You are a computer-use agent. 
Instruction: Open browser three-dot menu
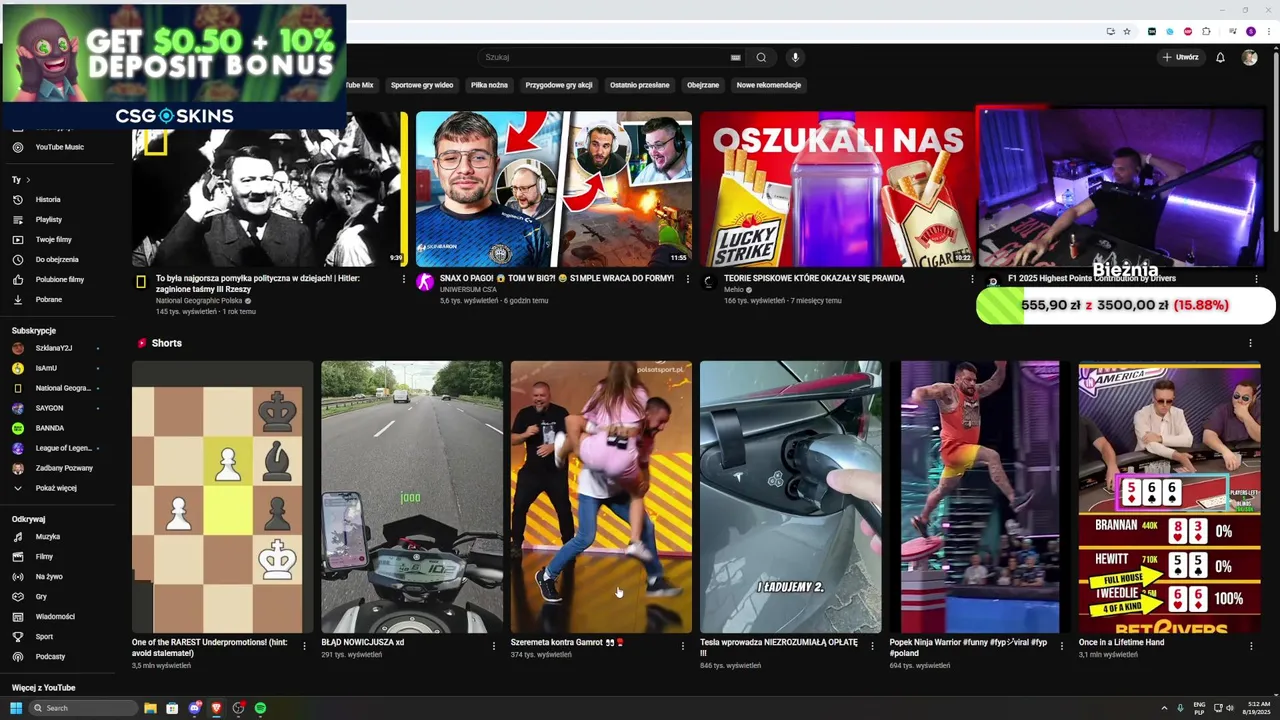(x=1268, y=31)
